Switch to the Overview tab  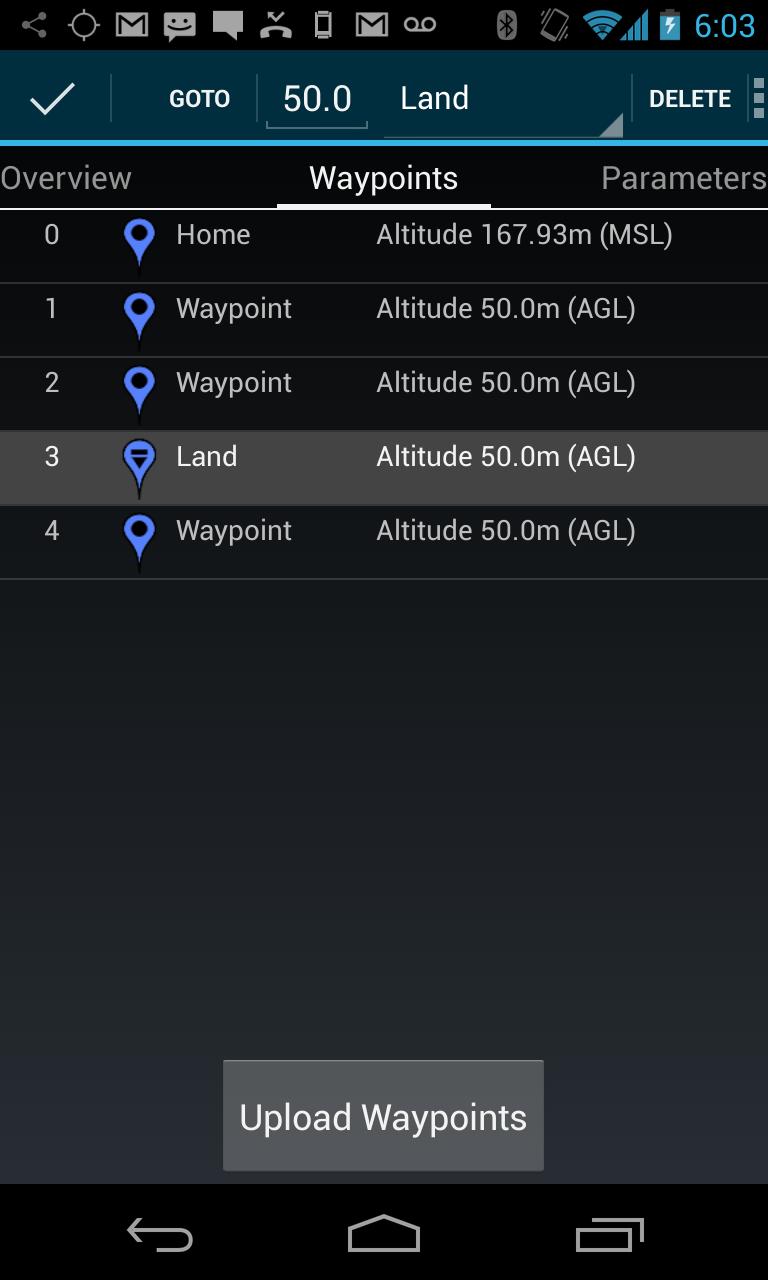pos(66,177)
